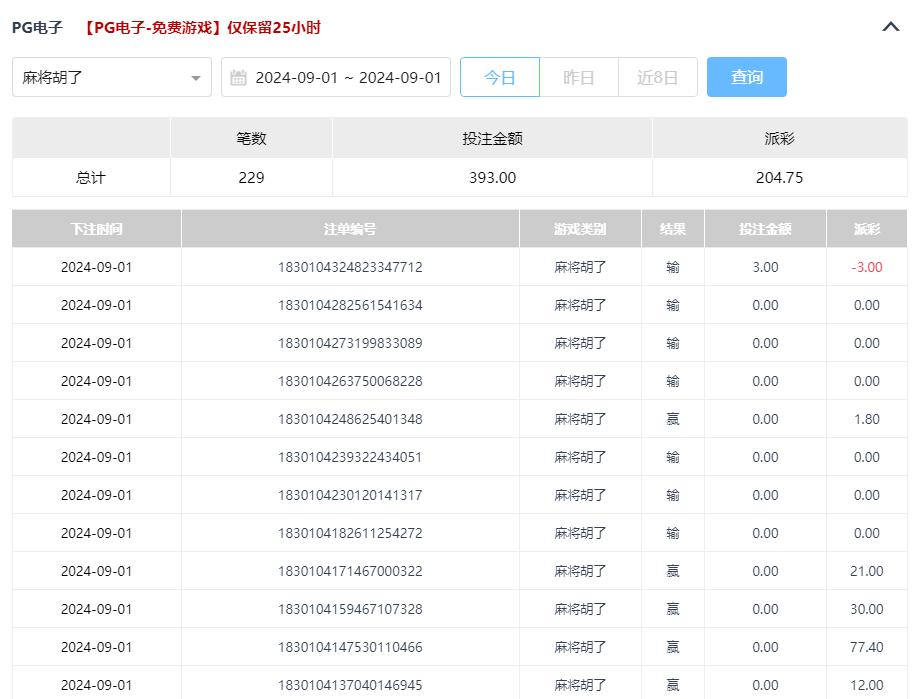Viewport: 915px width, 699px height.
Task: Click bet number 1830104324823347712
Action: click(x=350, y=267)
